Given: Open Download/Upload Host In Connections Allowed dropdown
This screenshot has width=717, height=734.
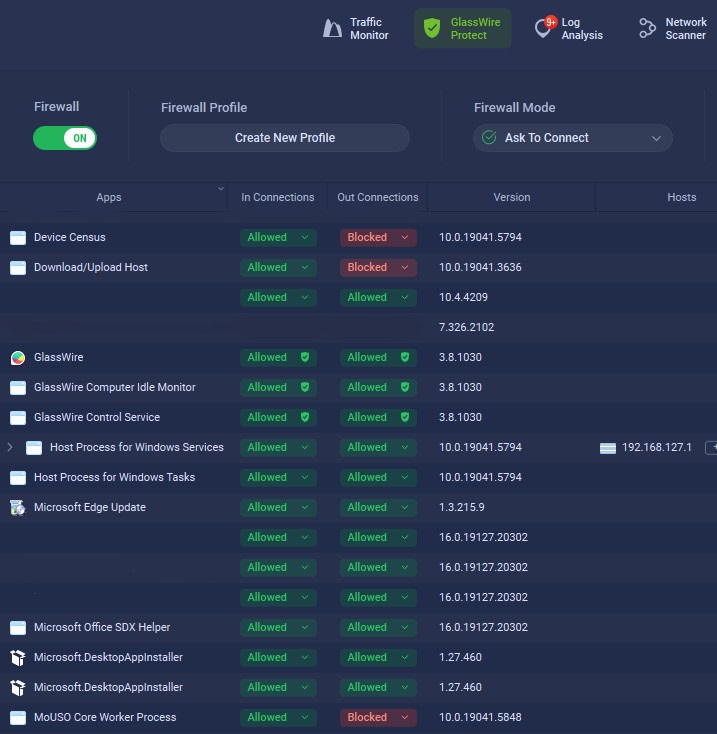Looking at the screenshot, I should [x=278, y=268].
